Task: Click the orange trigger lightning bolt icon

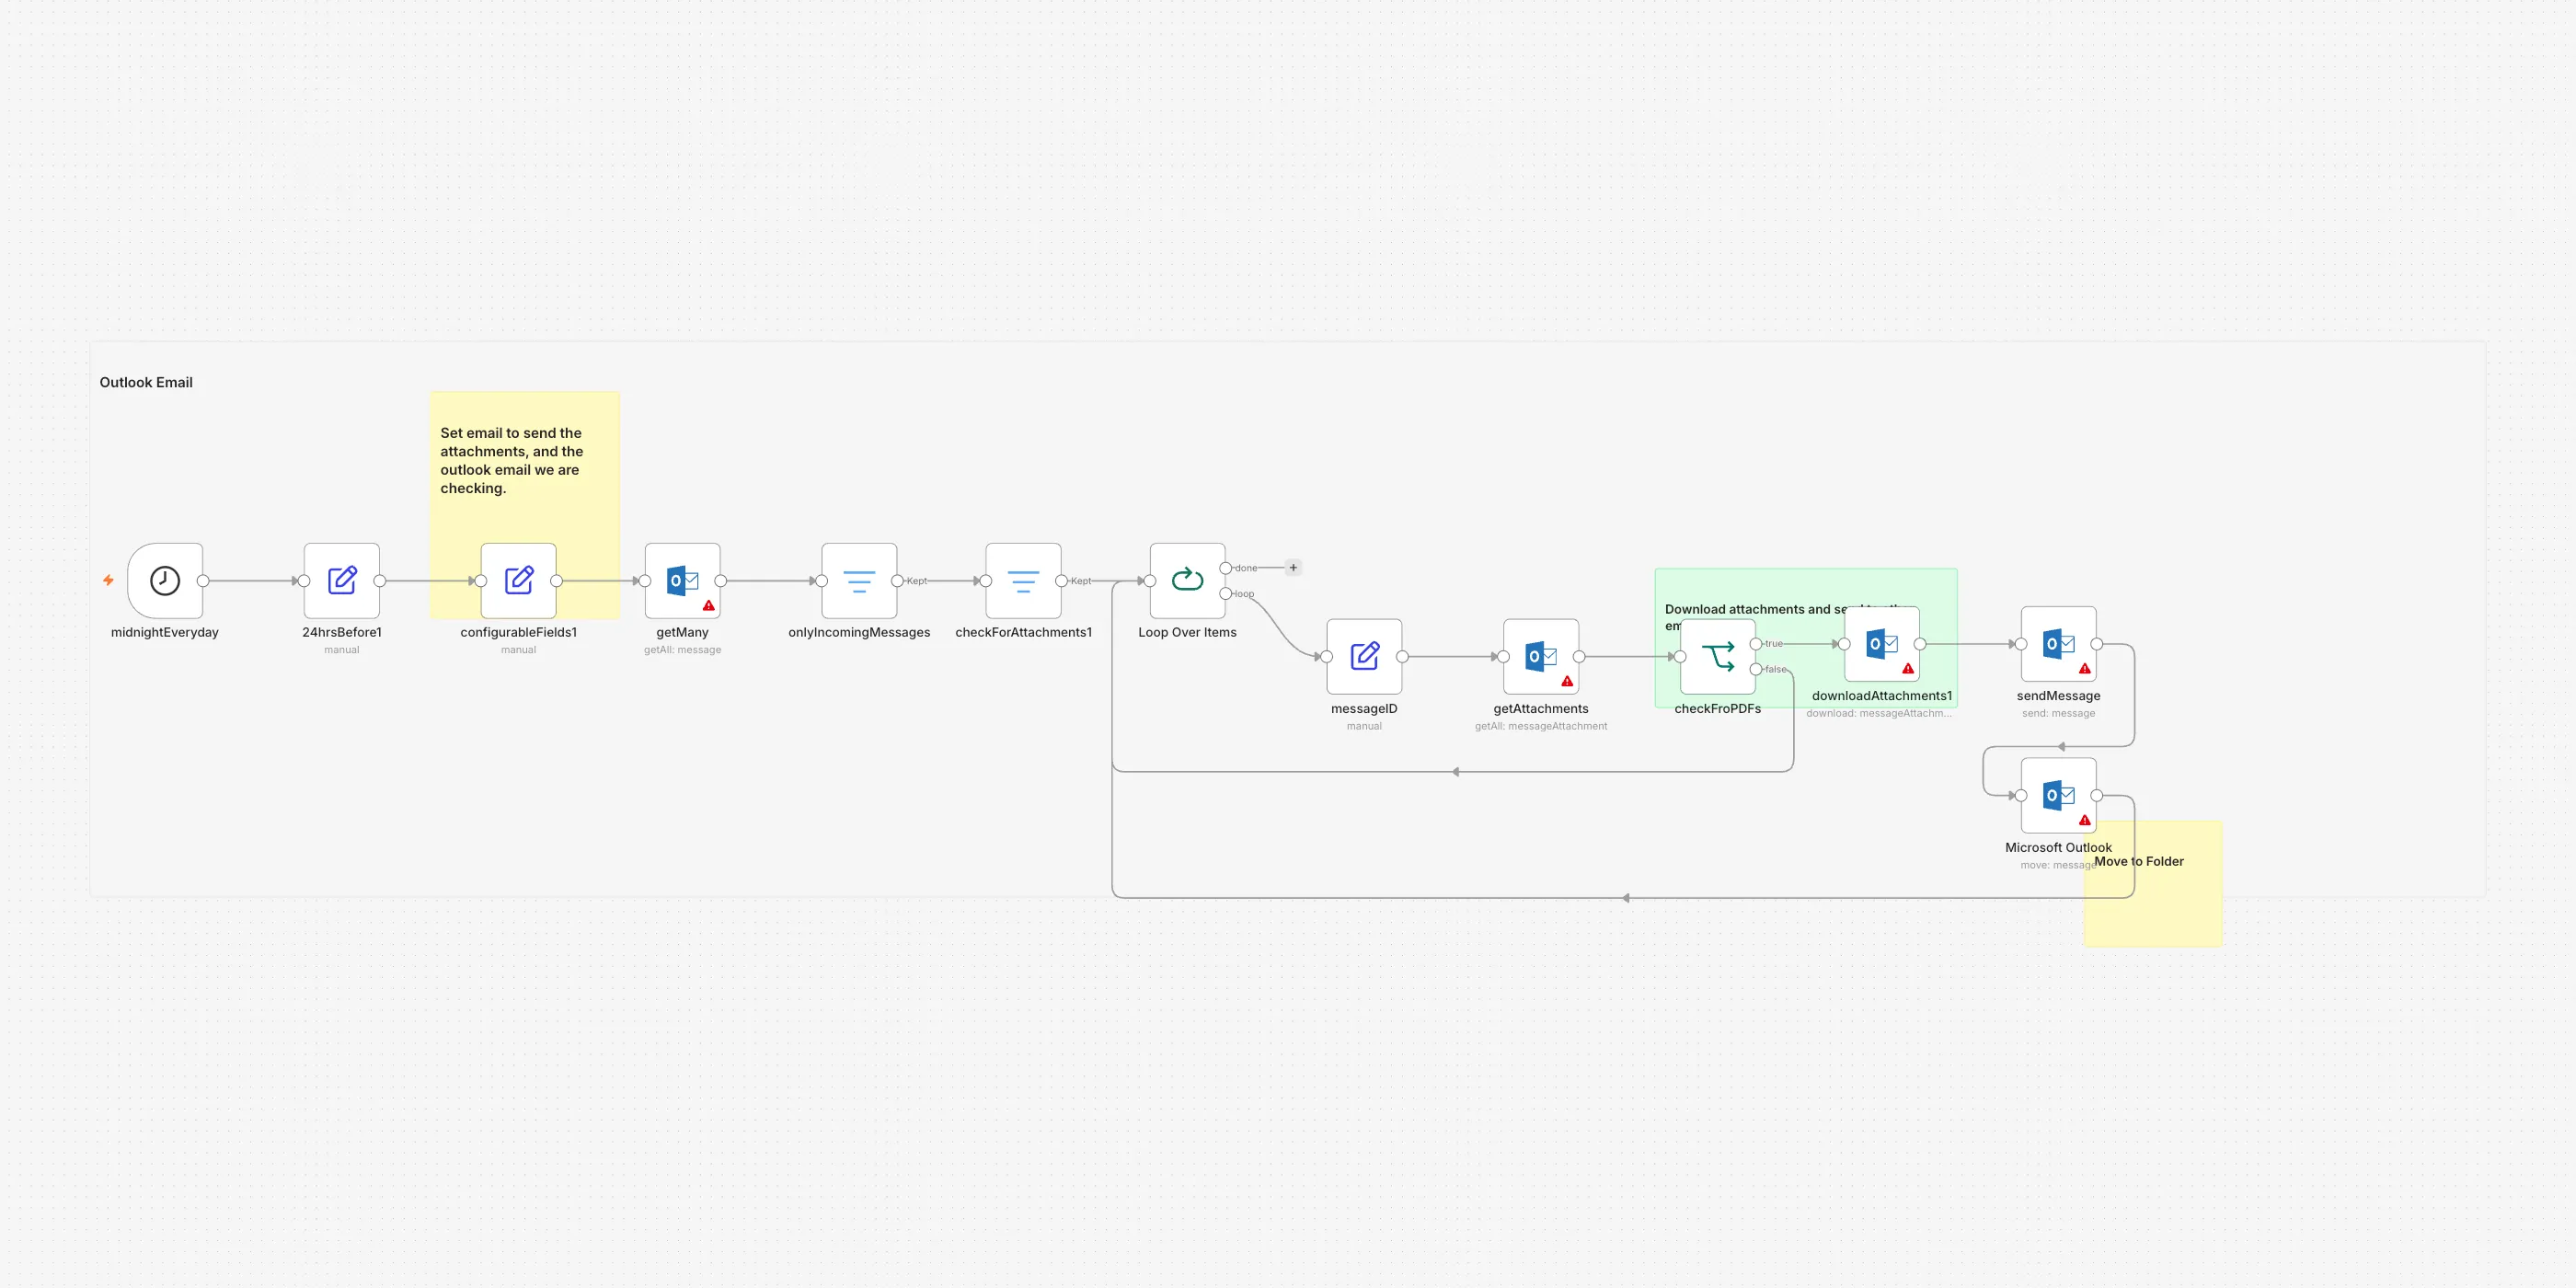Action: (108, 580)
